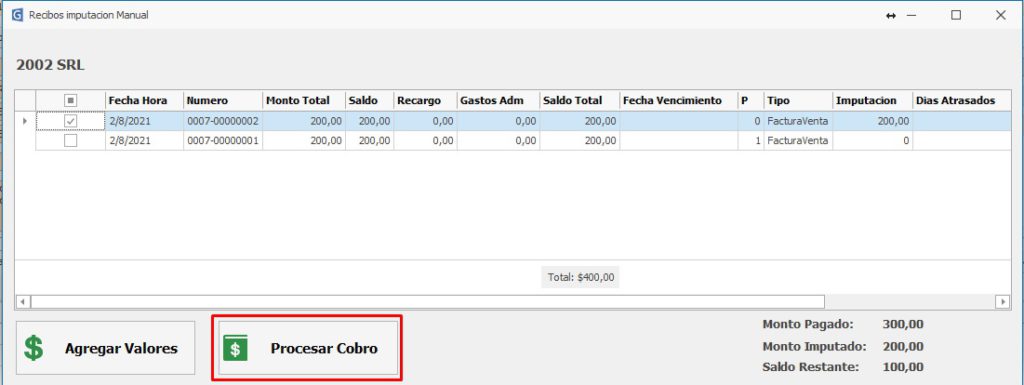
Task: Click the Dias Atrasados column header
Action: pyautogui.click(x=961, y=100)
